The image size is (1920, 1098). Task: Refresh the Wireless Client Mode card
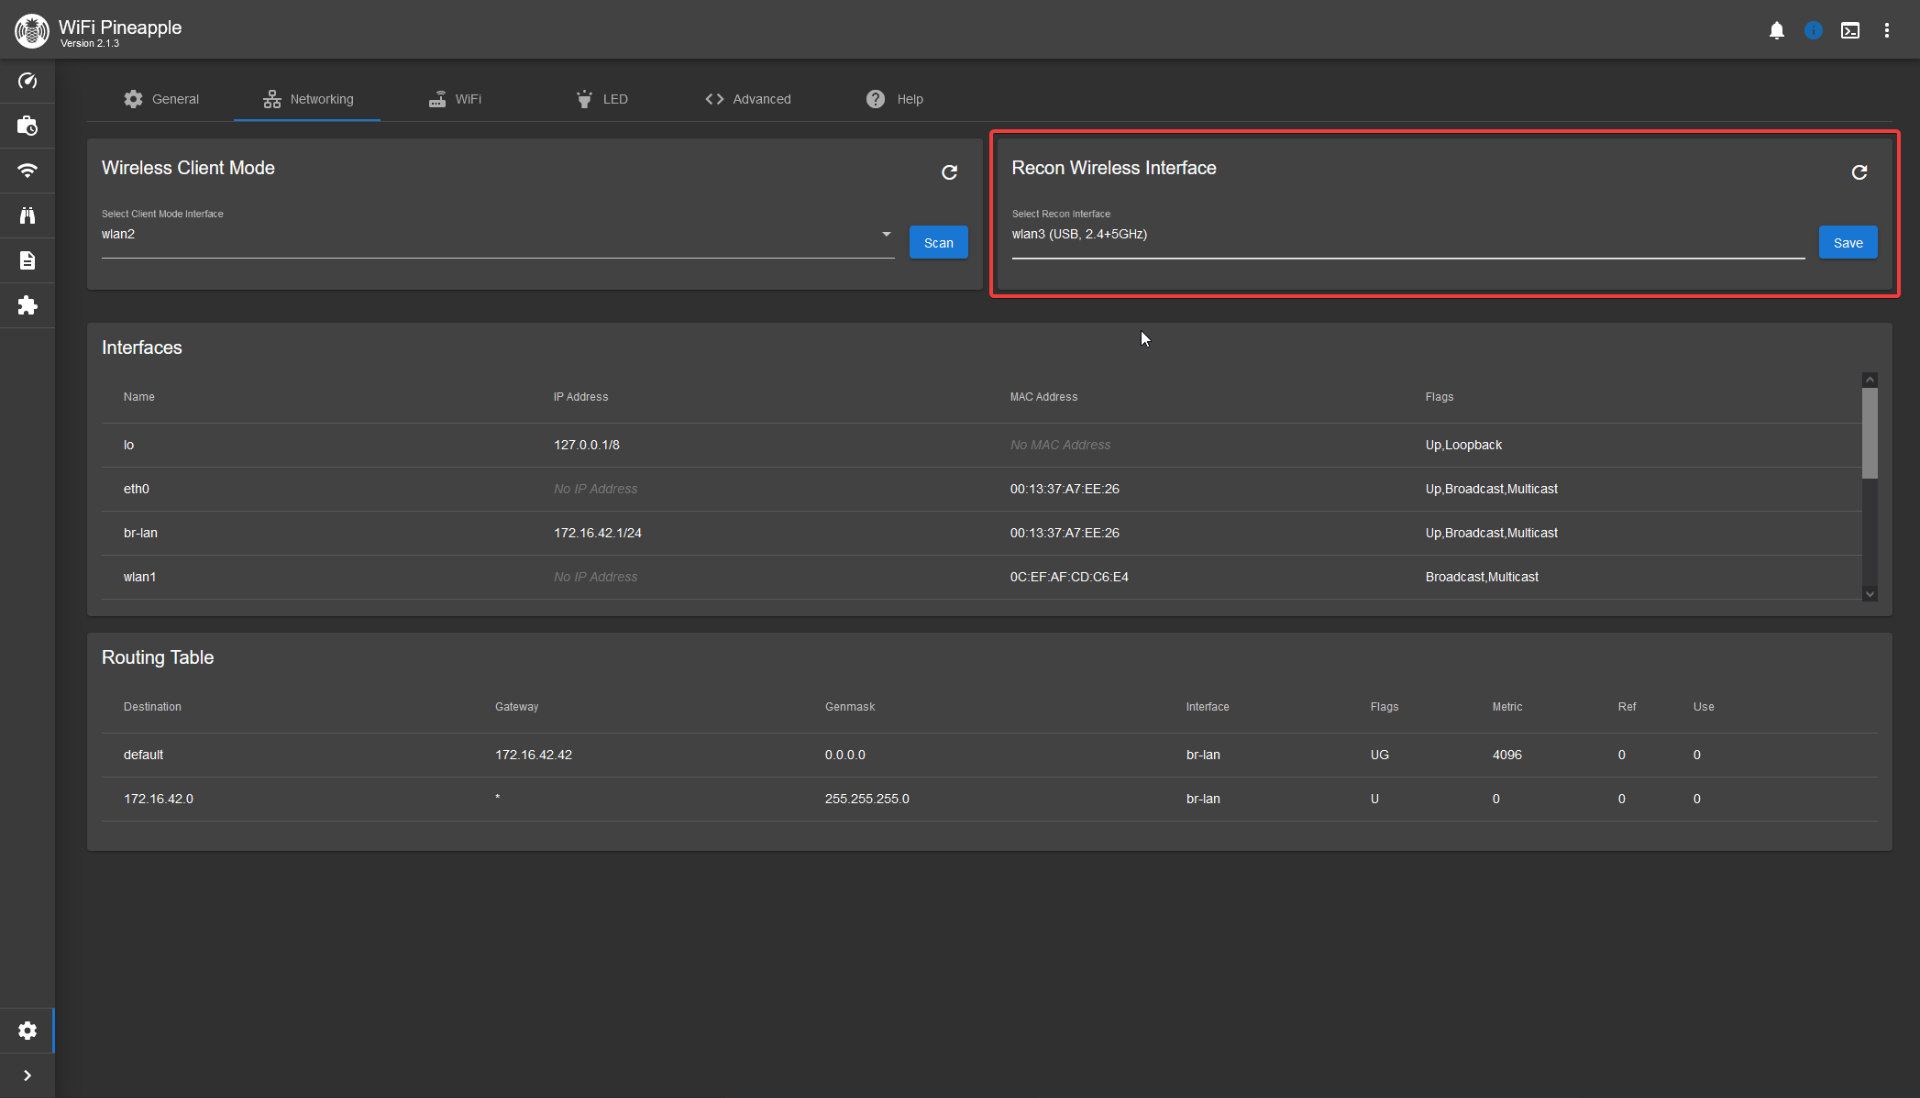coord(949,172)
